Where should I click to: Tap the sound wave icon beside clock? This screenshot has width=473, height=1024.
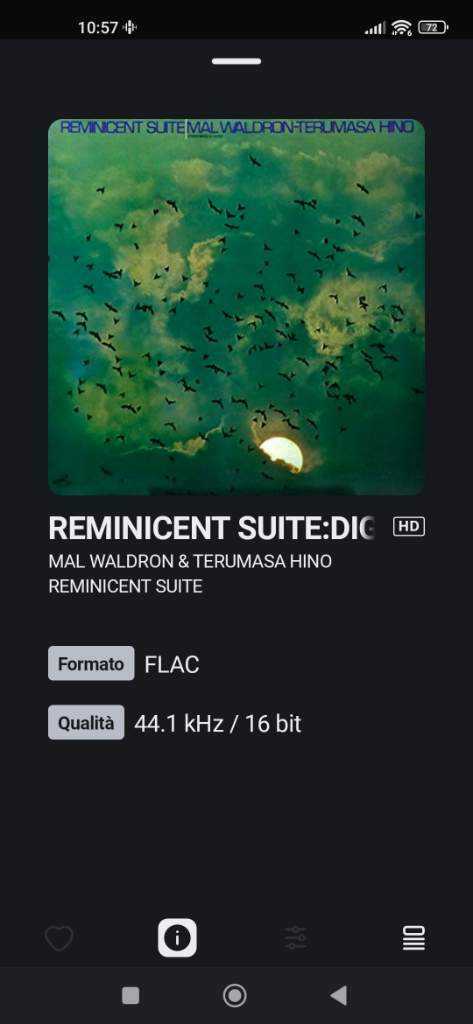click(x=130, y=27)
